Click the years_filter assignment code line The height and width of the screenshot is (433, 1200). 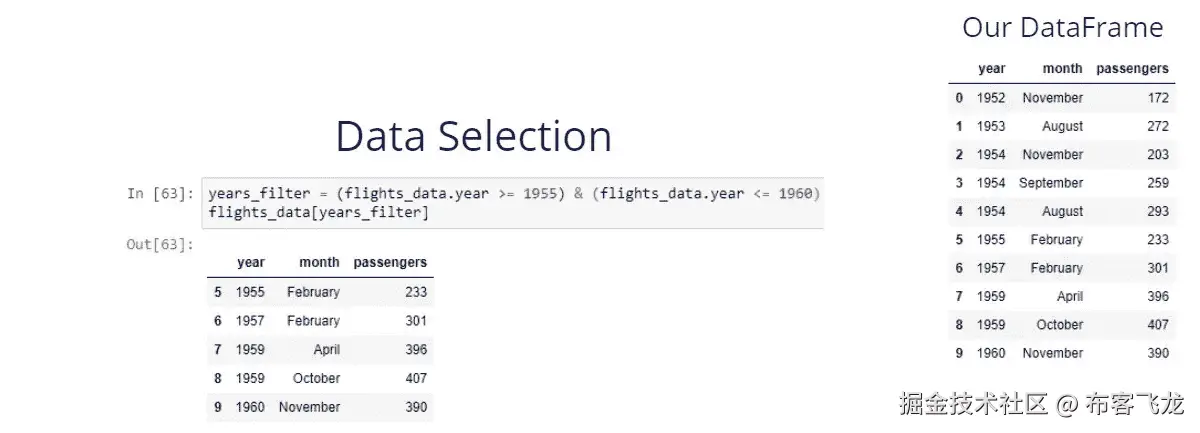514,193
